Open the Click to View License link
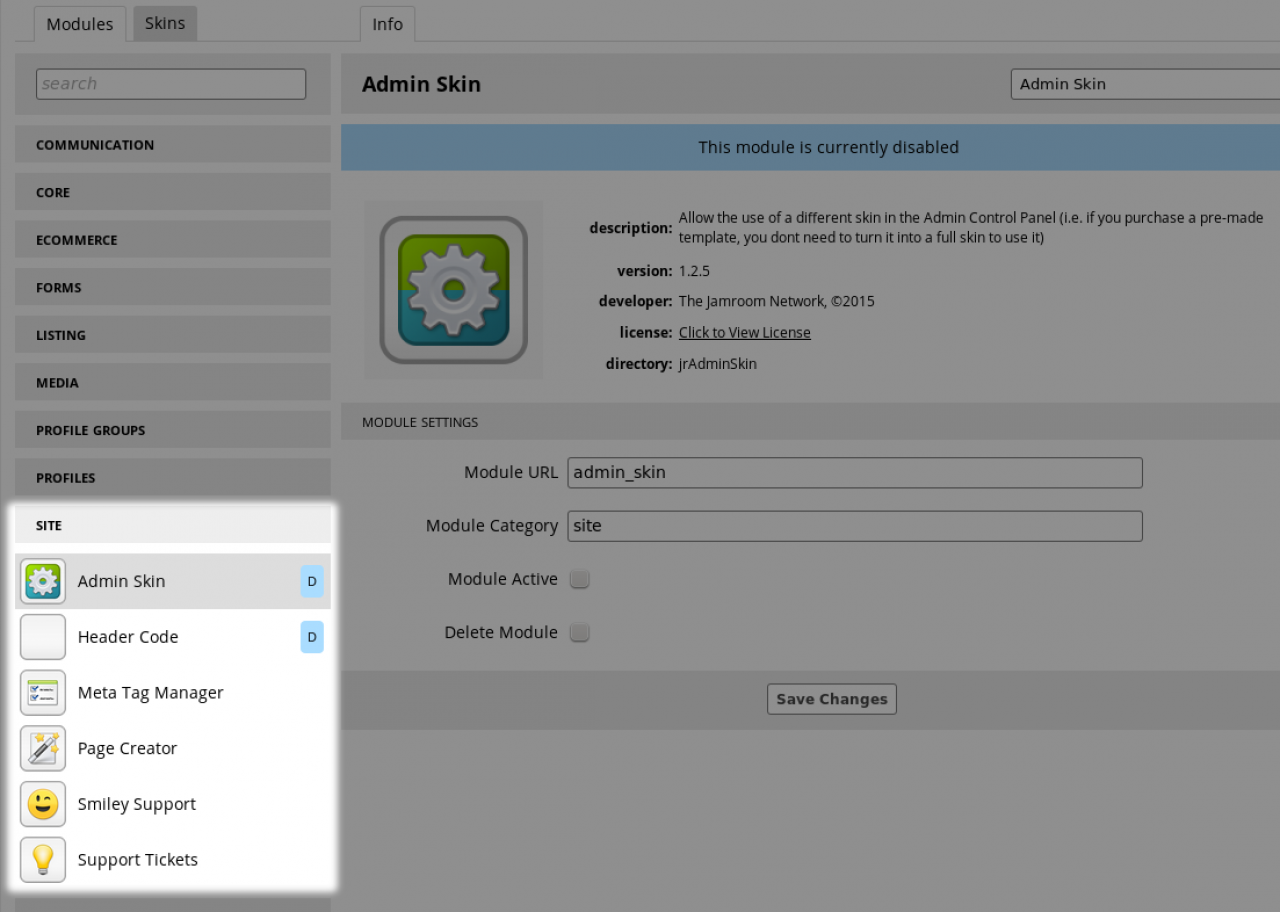This screenshot has height=912, width=1280. coord(744,332)
